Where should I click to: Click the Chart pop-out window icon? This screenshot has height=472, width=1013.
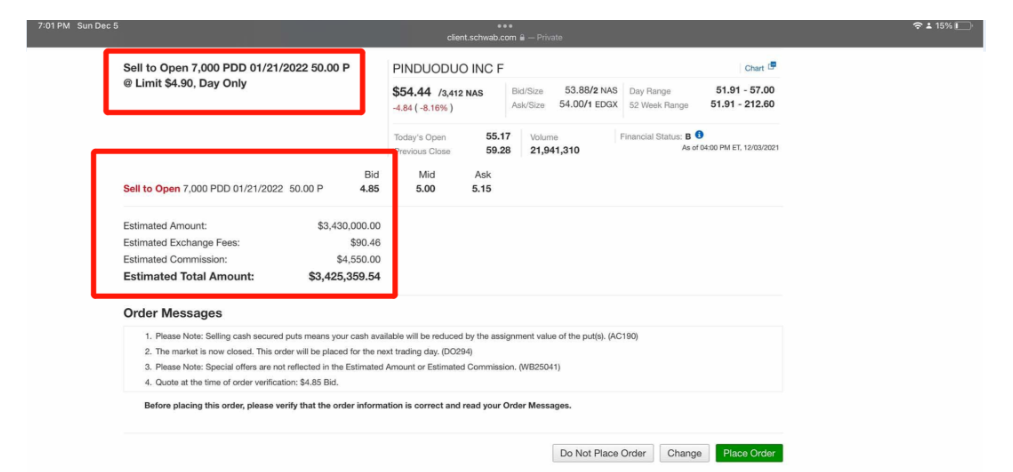[x=771, y=67]
